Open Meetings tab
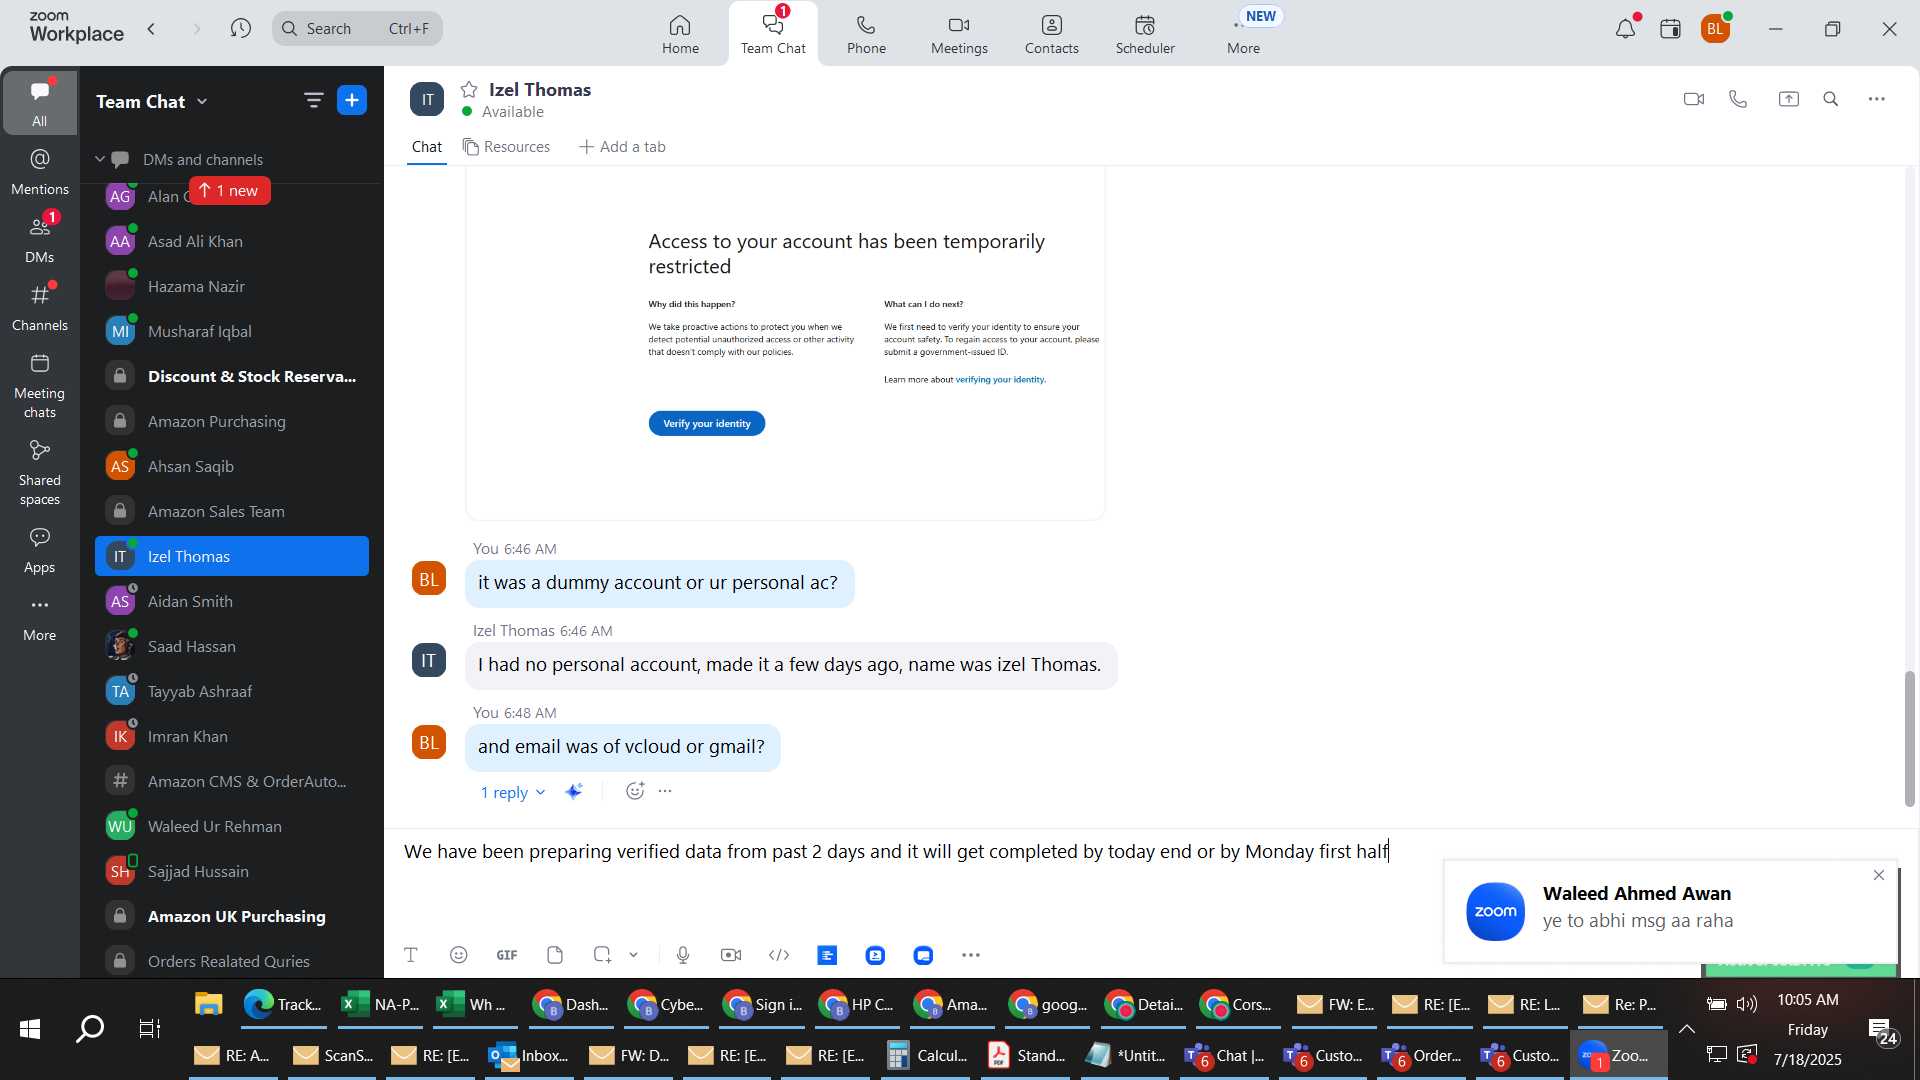Screen dimensions: 1920x1080 [x=959, y=34]
